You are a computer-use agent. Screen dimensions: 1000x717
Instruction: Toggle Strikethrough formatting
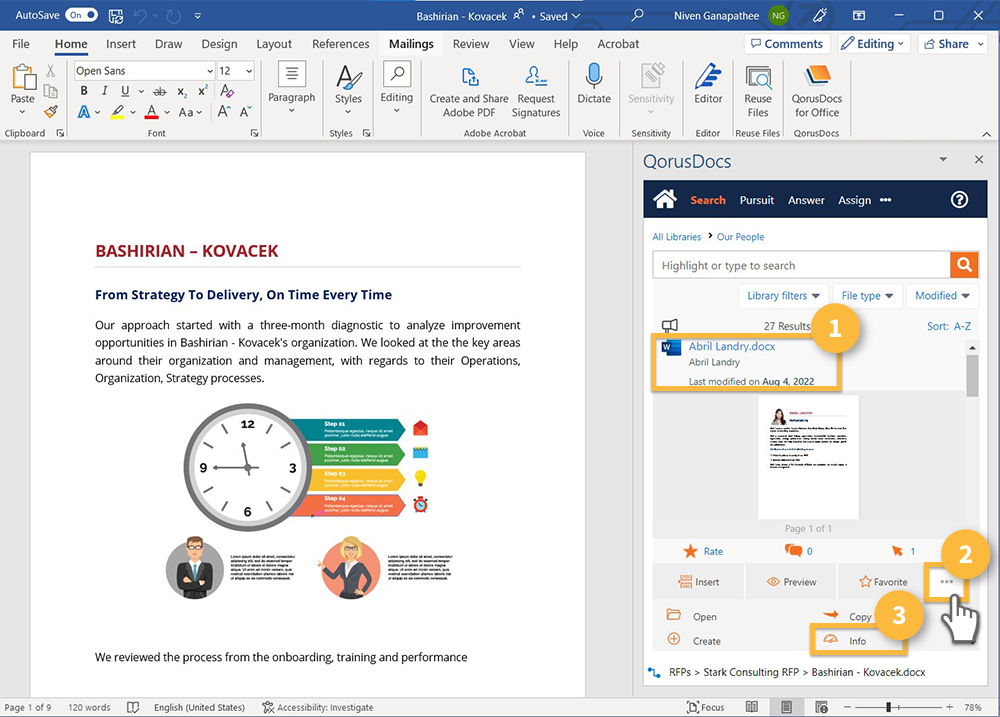pos(160,91)
